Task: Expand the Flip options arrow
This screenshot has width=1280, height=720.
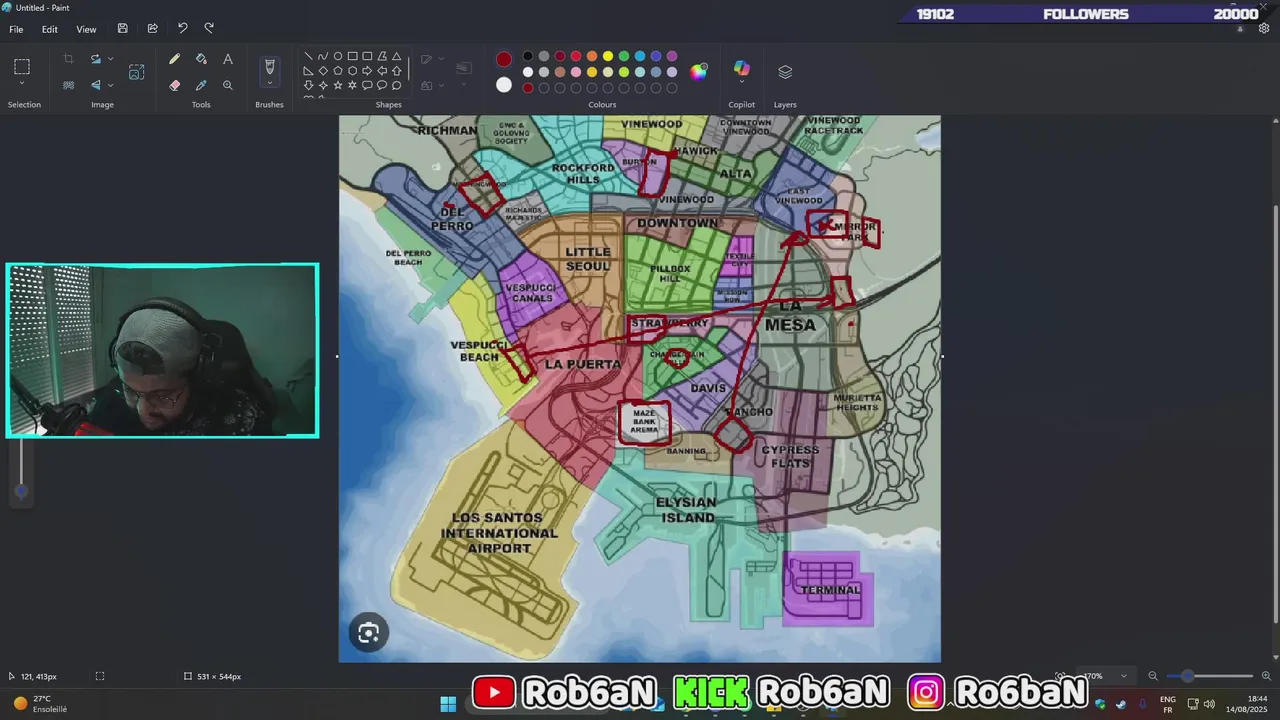Action: (x=110, y=85)
